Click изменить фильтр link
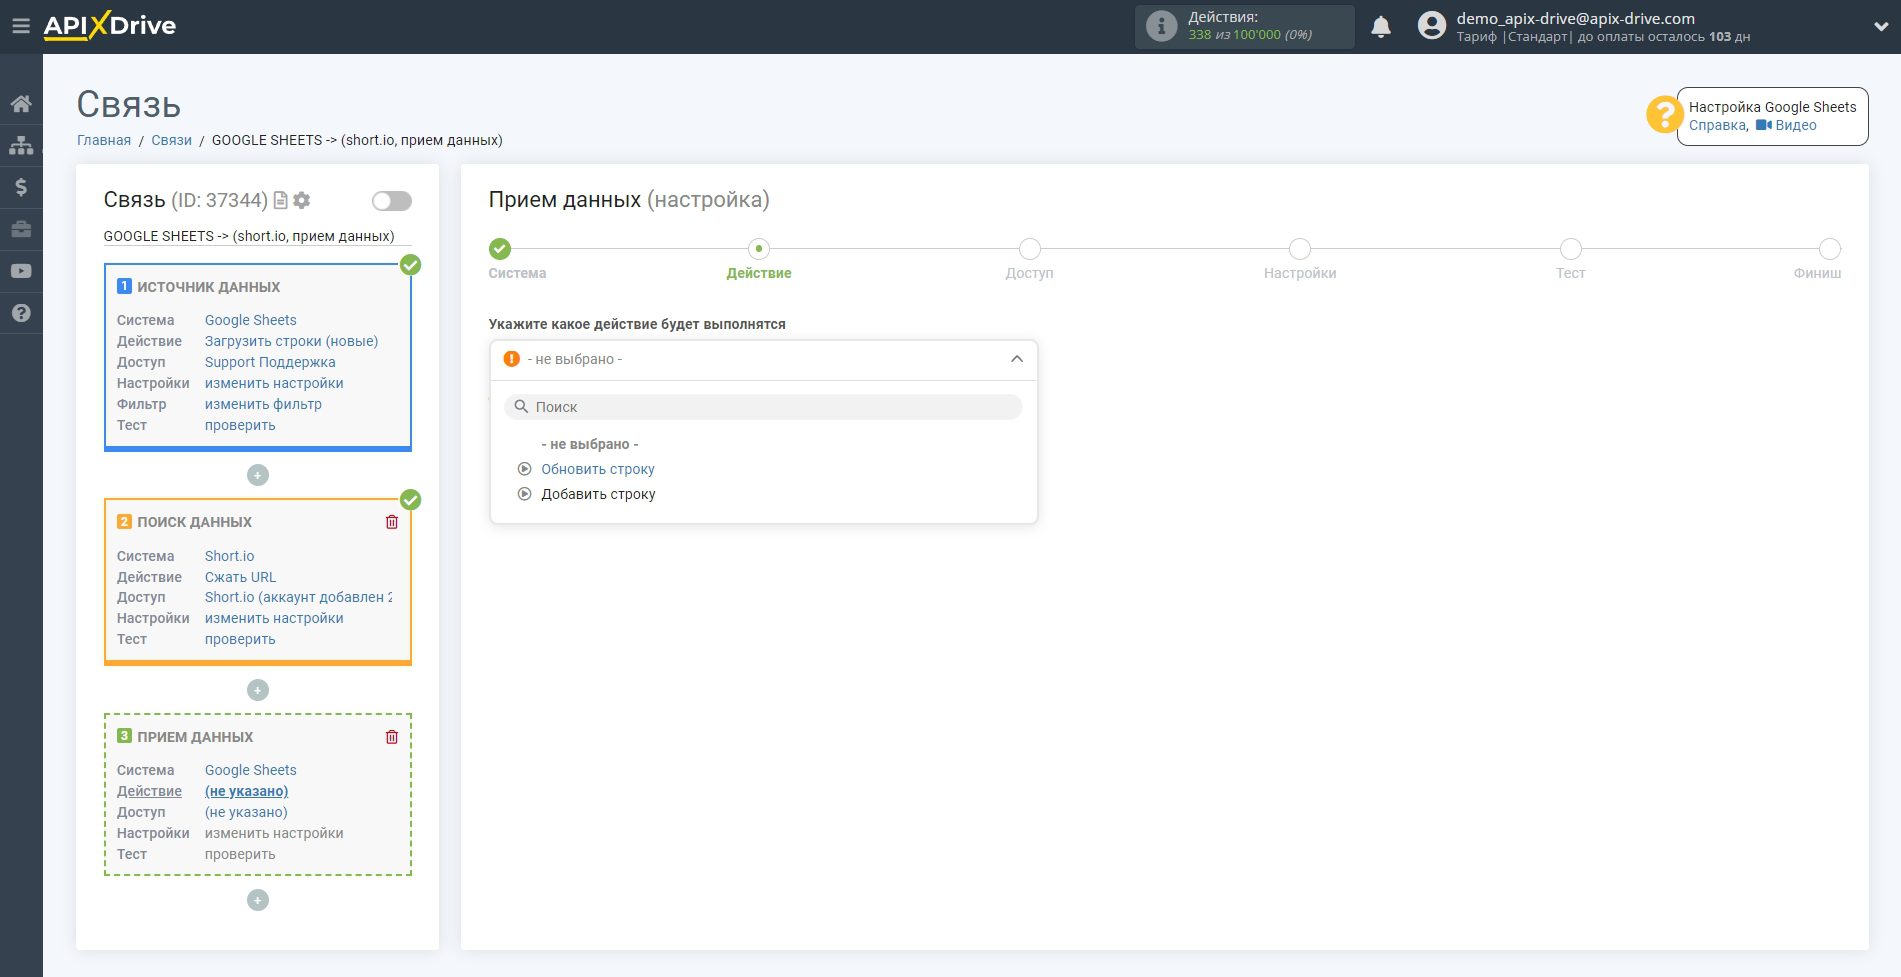The image size is (1901, 977). 263,404
